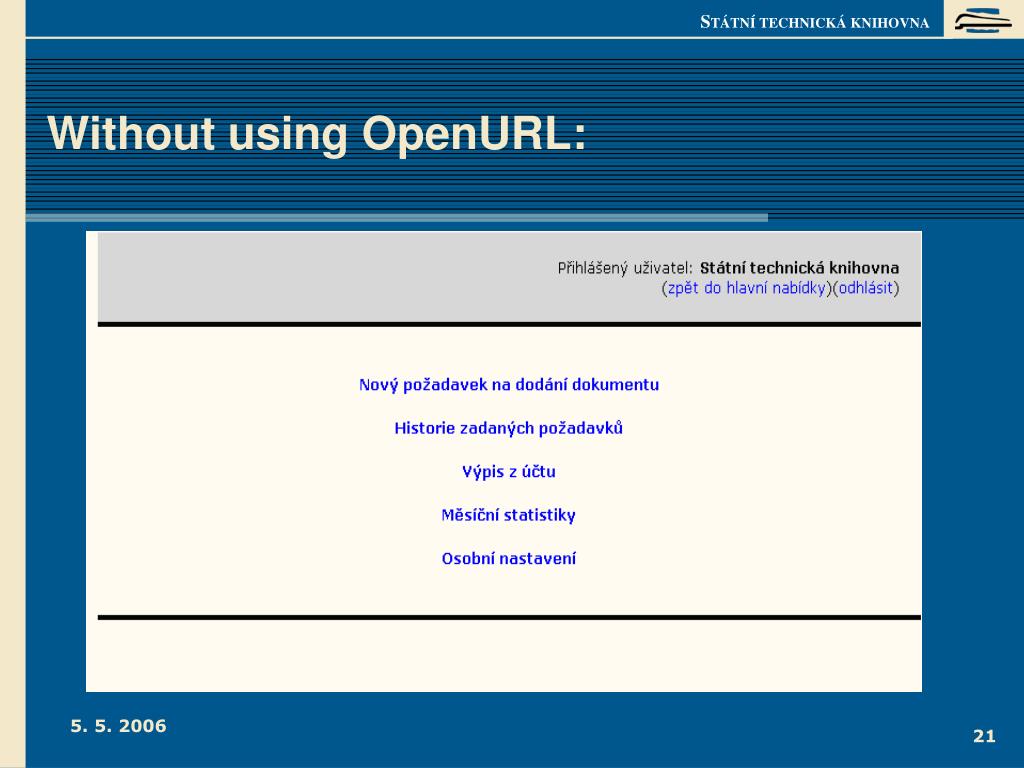Log out via the 'odhlásit' link
Viewport: 1024px width, 768px height.
pyautogui.click(x=865, y=288)
